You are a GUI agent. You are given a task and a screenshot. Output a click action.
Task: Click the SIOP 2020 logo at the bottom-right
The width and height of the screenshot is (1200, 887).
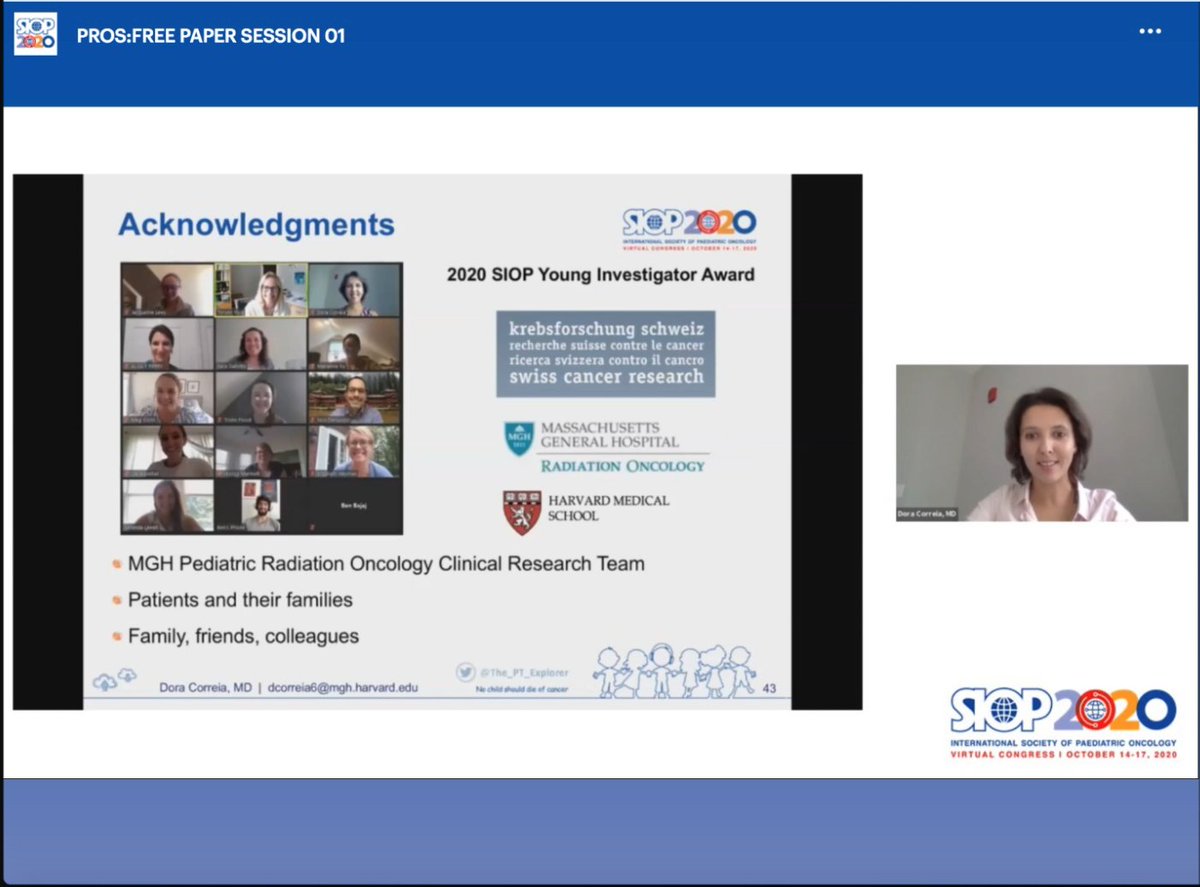coord(1065,715)
